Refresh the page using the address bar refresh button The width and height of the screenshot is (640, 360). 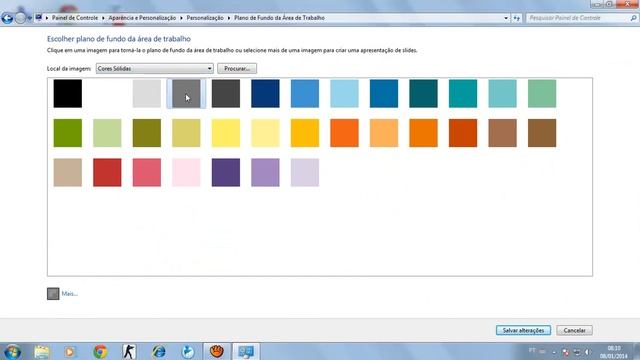(517, 18)
